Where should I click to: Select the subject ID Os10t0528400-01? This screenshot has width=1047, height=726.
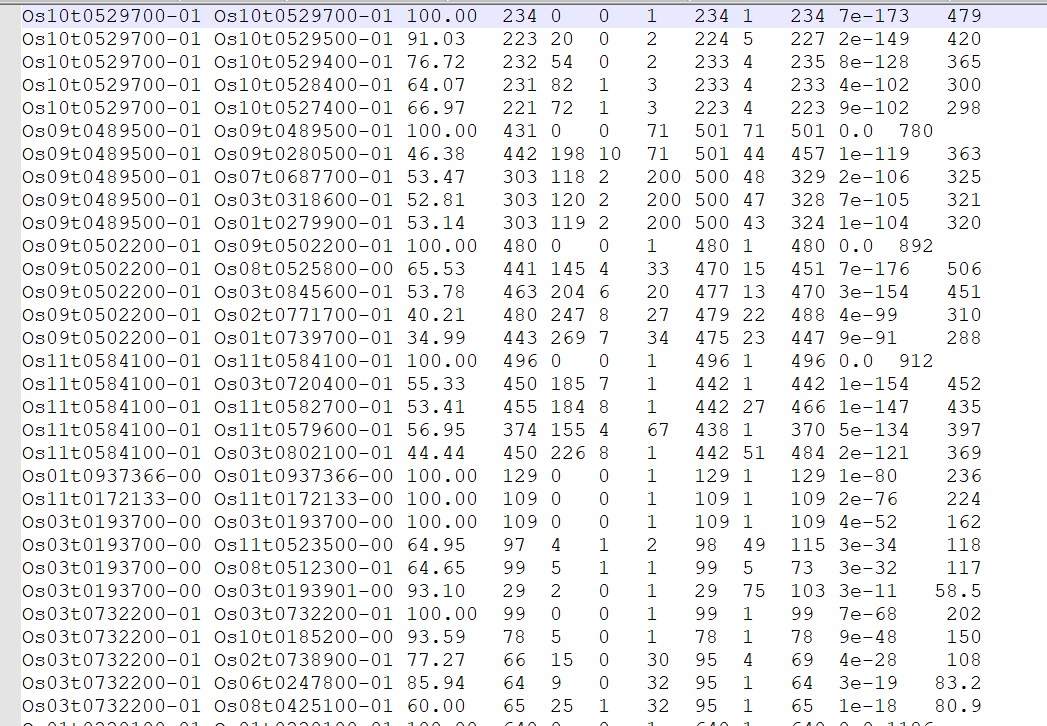pos(304,85)
